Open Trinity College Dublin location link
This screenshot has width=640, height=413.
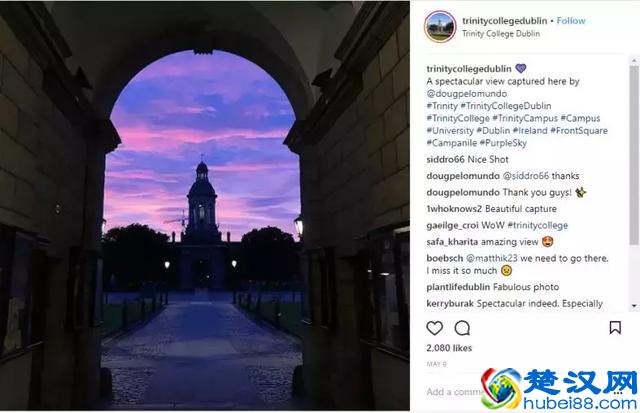tap(501, 34)
